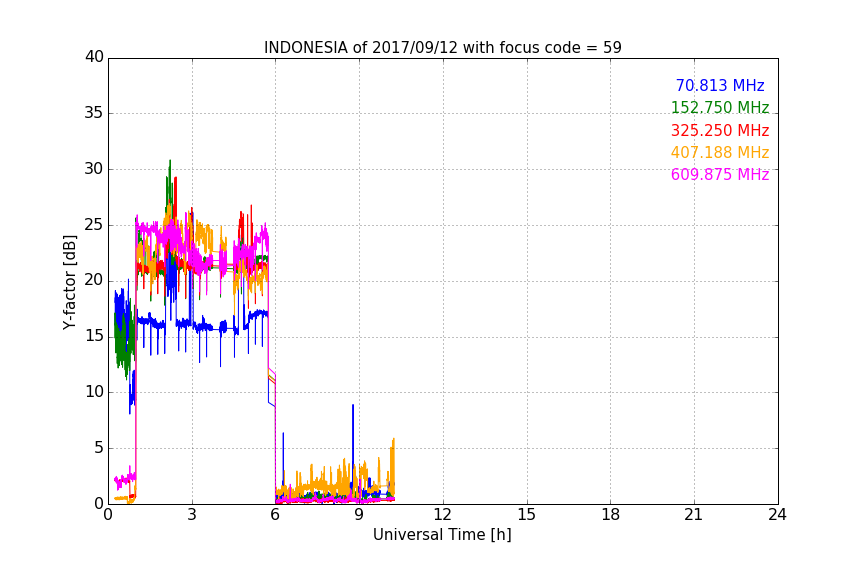Select the 609.875 MHz legend label
This screenshot has width=864, height=576.
pos(720,174)
